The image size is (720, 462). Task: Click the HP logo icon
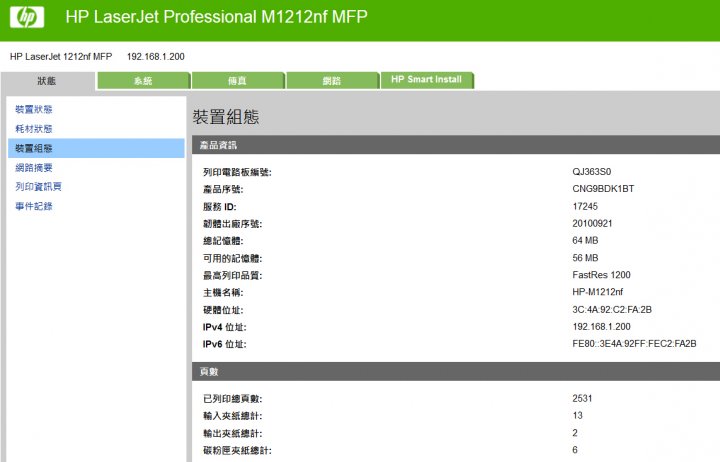coord(27,17)
